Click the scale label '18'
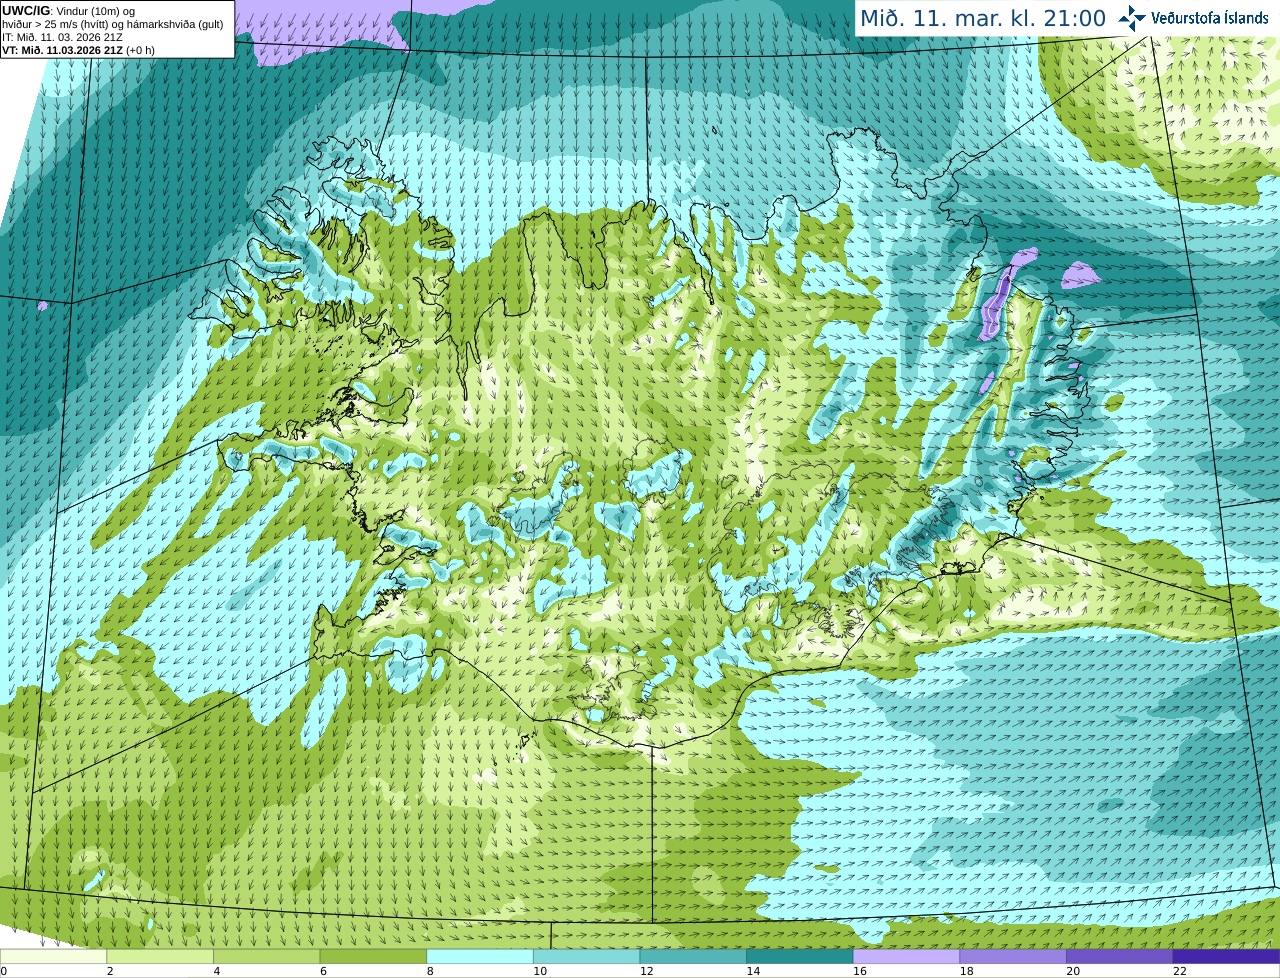 click(967, 971)
